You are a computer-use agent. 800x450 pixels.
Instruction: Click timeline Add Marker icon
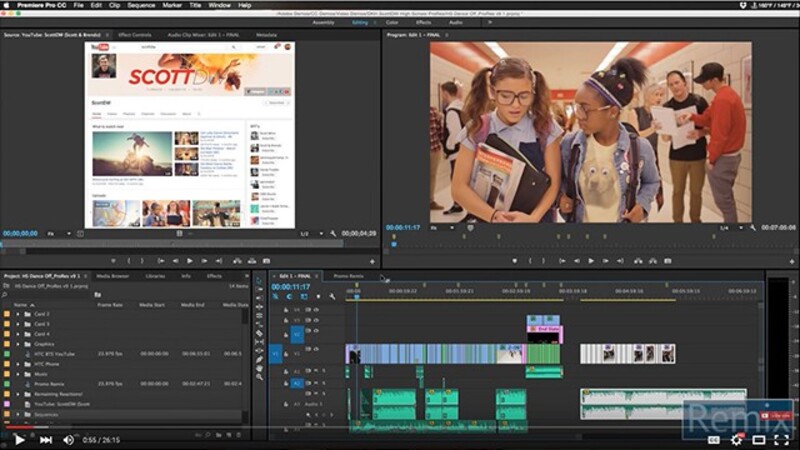click(x=318, y=296)
